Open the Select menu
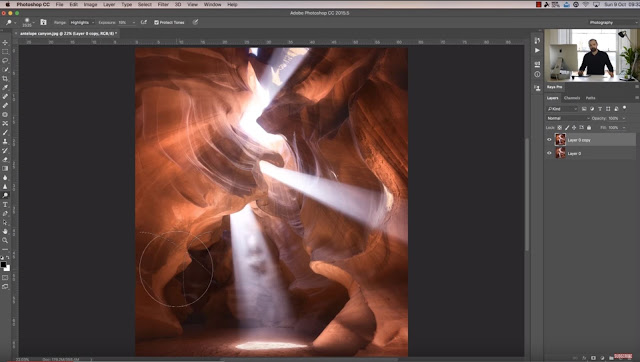 144,4
